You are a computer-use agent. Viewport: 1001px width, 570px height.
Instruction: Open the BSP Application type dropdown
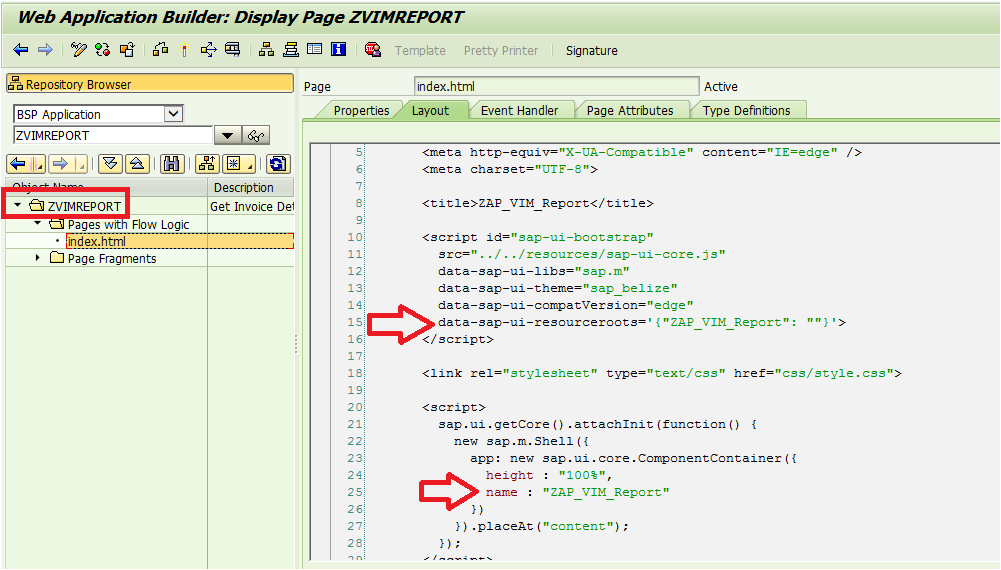point(173,114)
